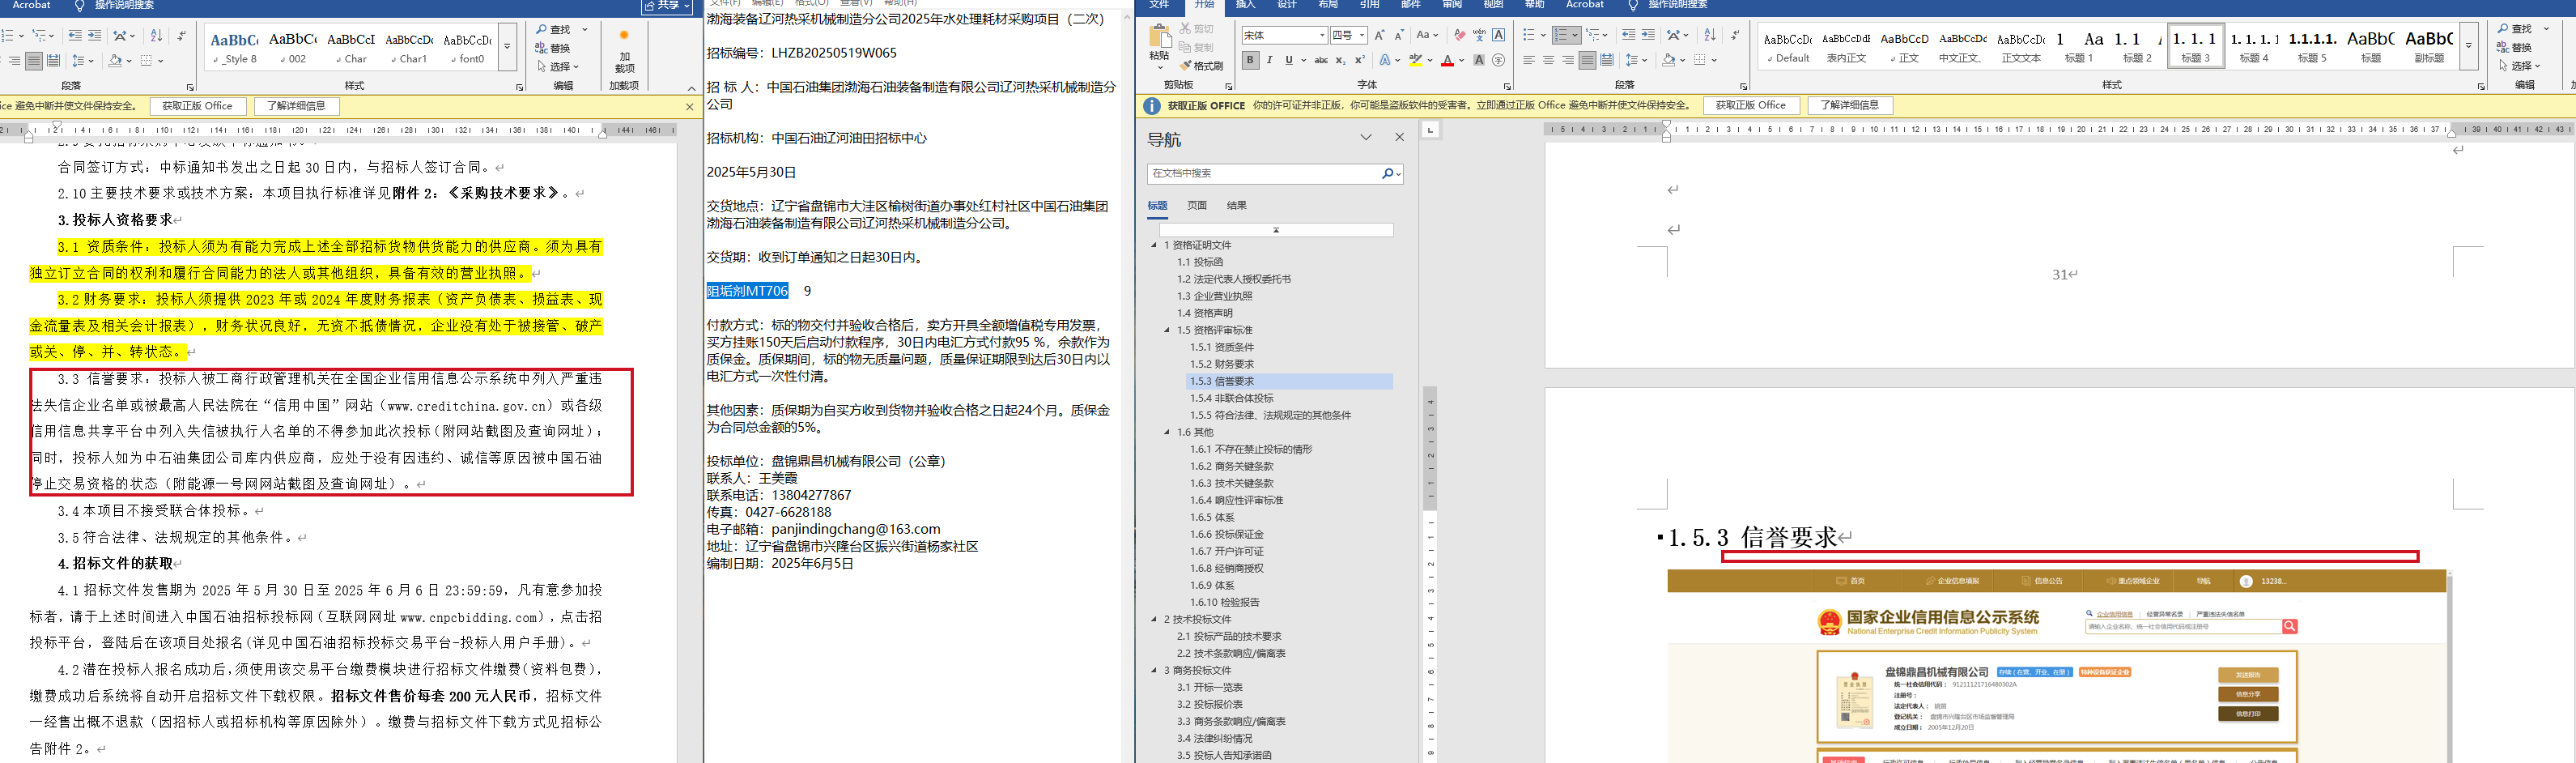Toggle Center alignment
The image size is (2576, 763).
[x=1548, y=61]
